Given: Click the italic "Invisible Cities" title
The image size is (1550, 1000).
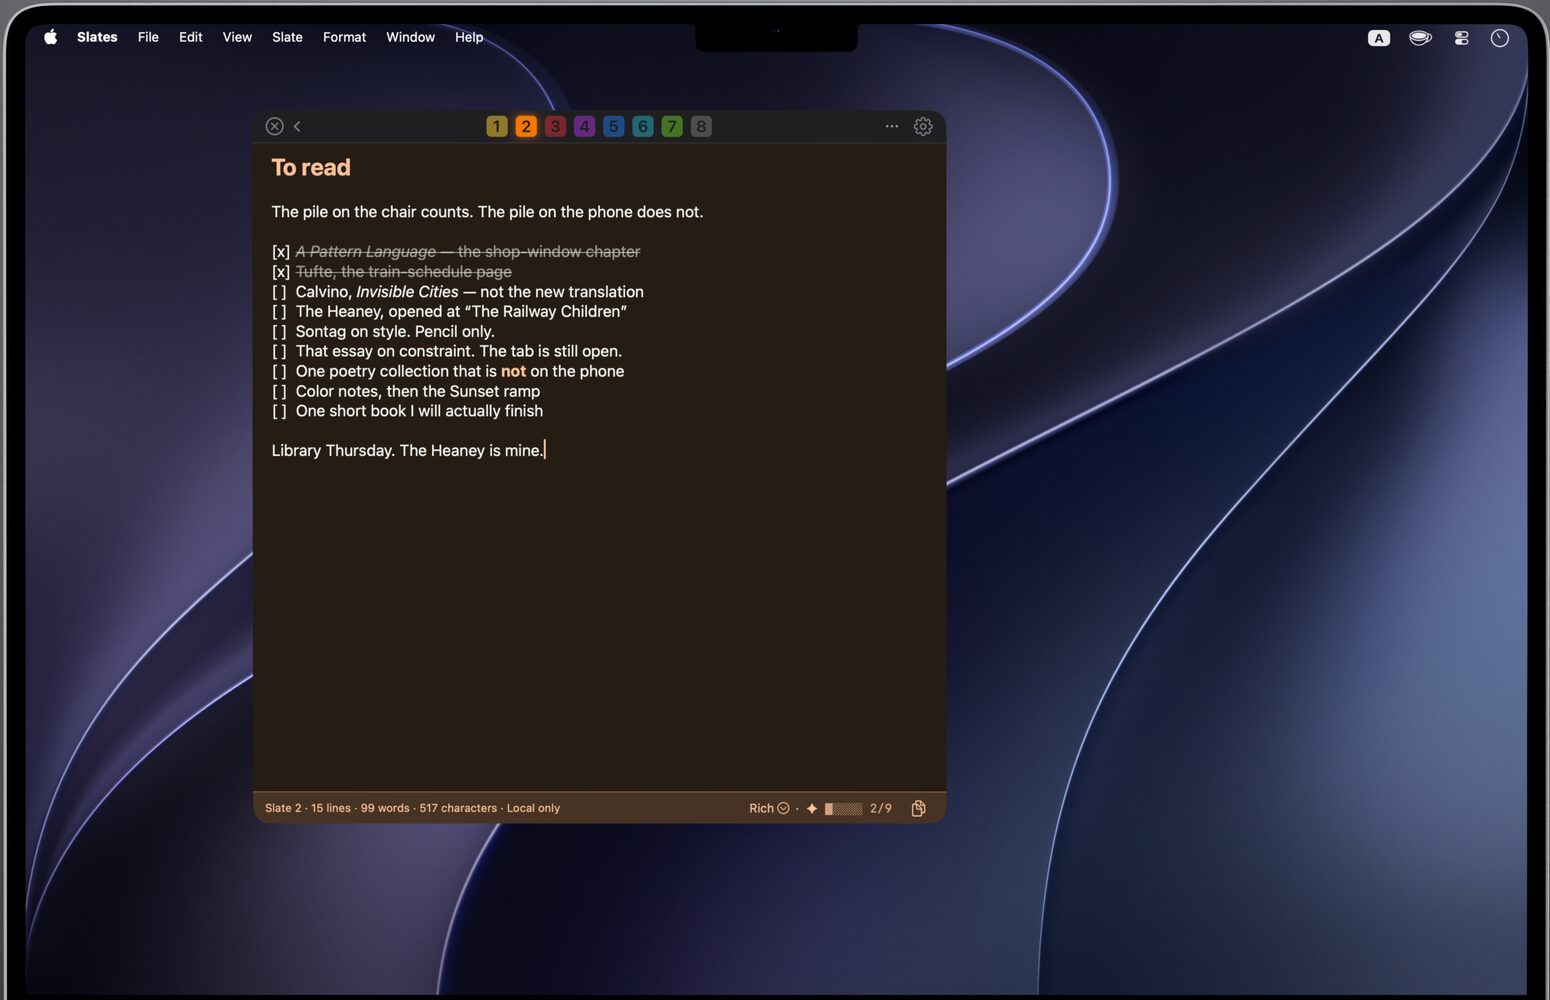Looking at the screenshot, I should (x=407, y=292).
